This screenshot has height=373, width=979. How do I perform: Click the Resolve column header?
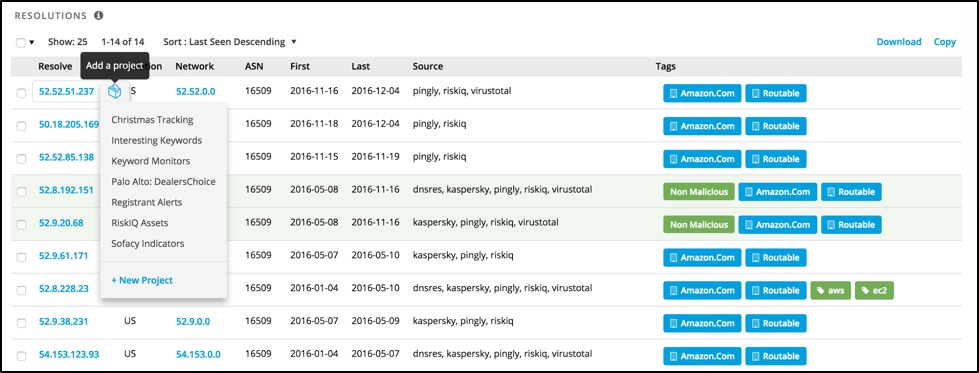click(x=55, y=66)
